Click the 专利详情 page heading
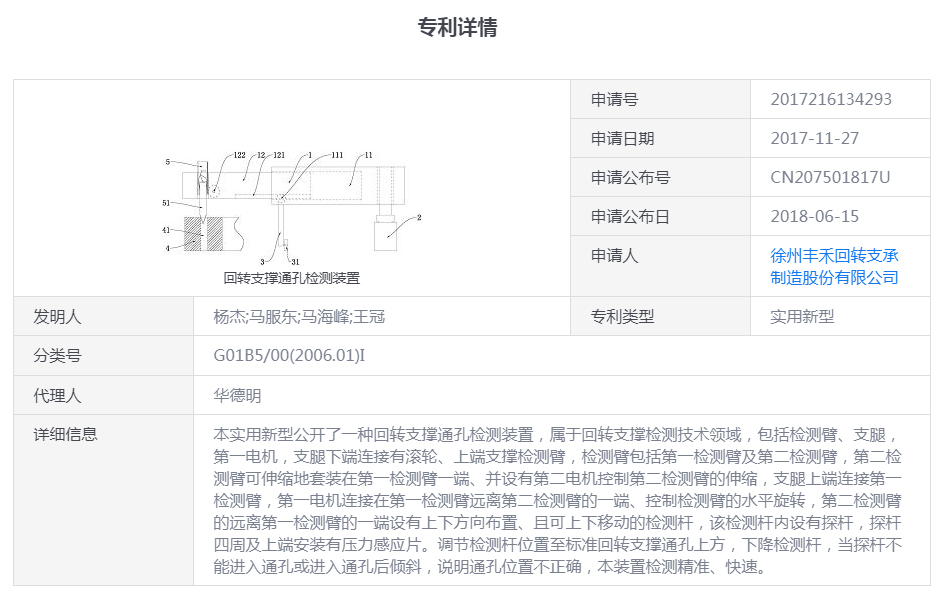 (458, 27)
